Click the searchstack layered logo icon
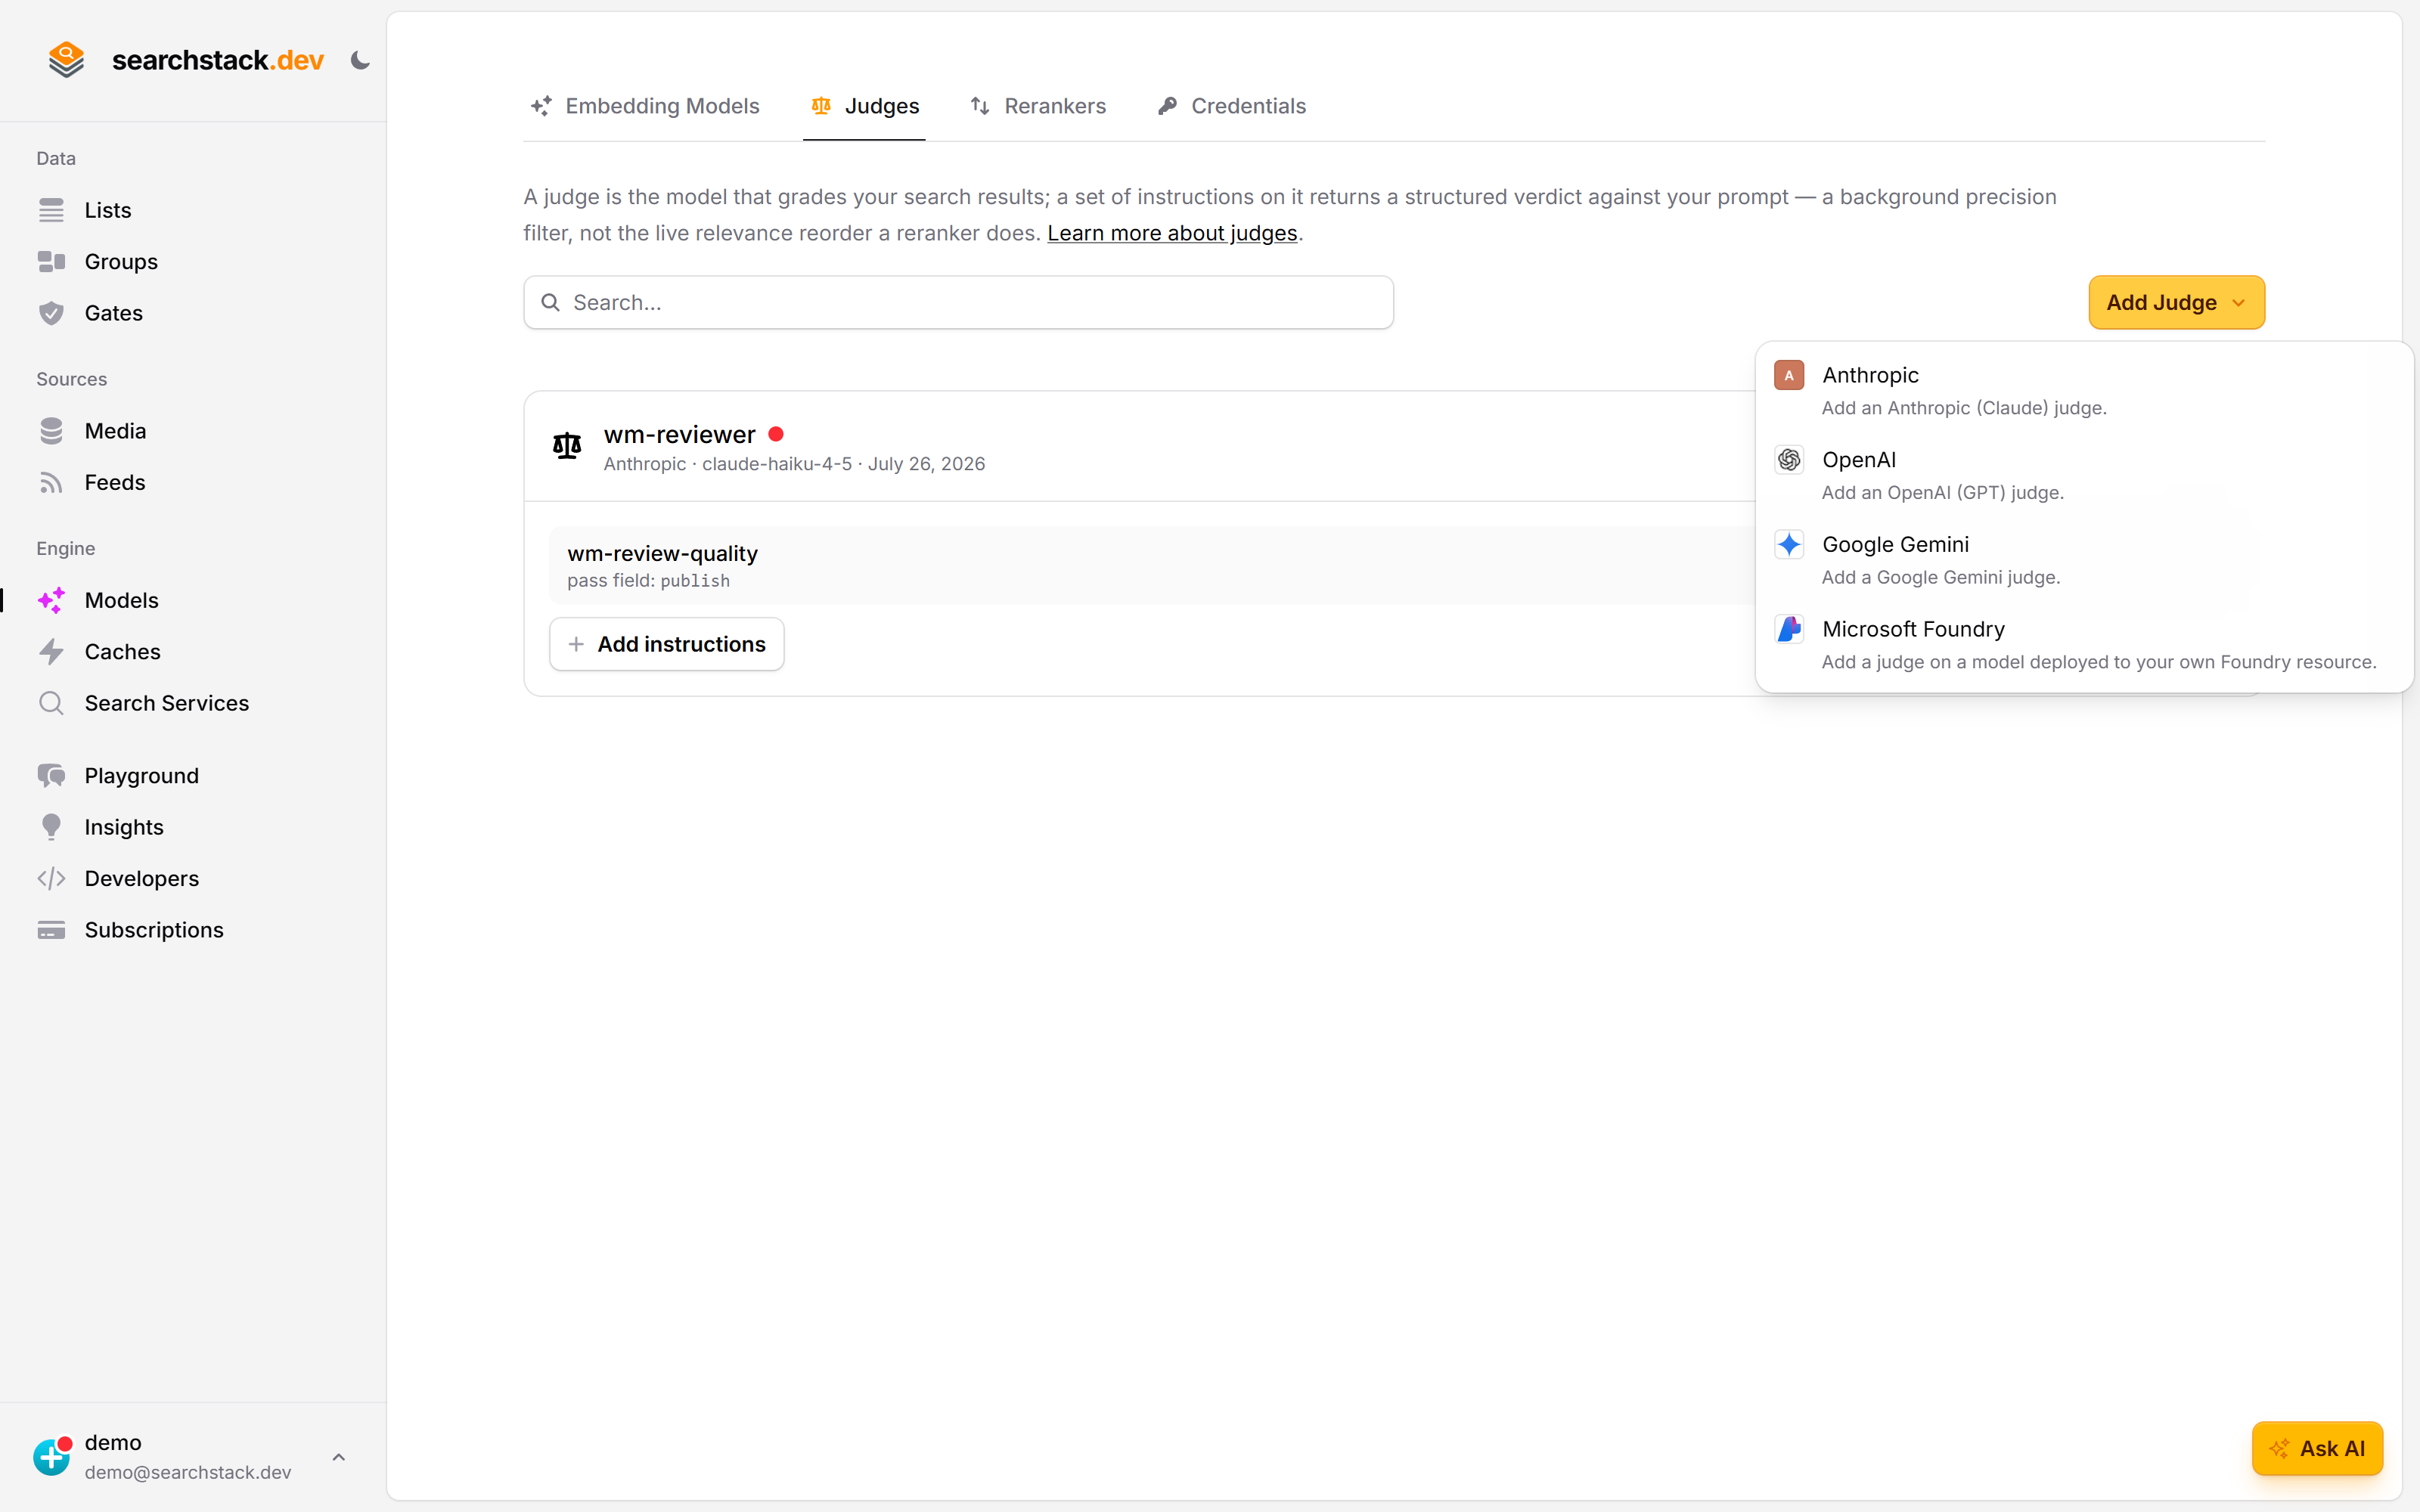Viewport: 2420px width, 1512px height. coord(66,60)
